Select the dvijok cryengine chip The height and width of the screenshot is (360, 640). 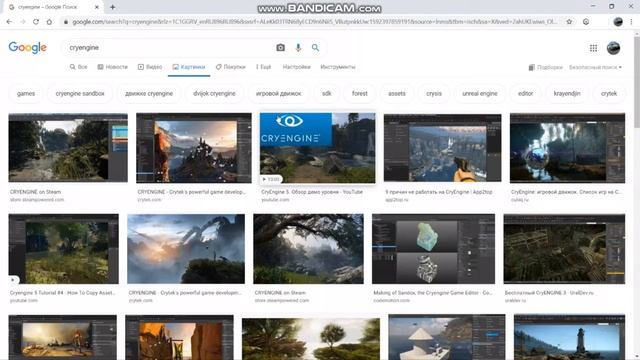coord(214,93)
